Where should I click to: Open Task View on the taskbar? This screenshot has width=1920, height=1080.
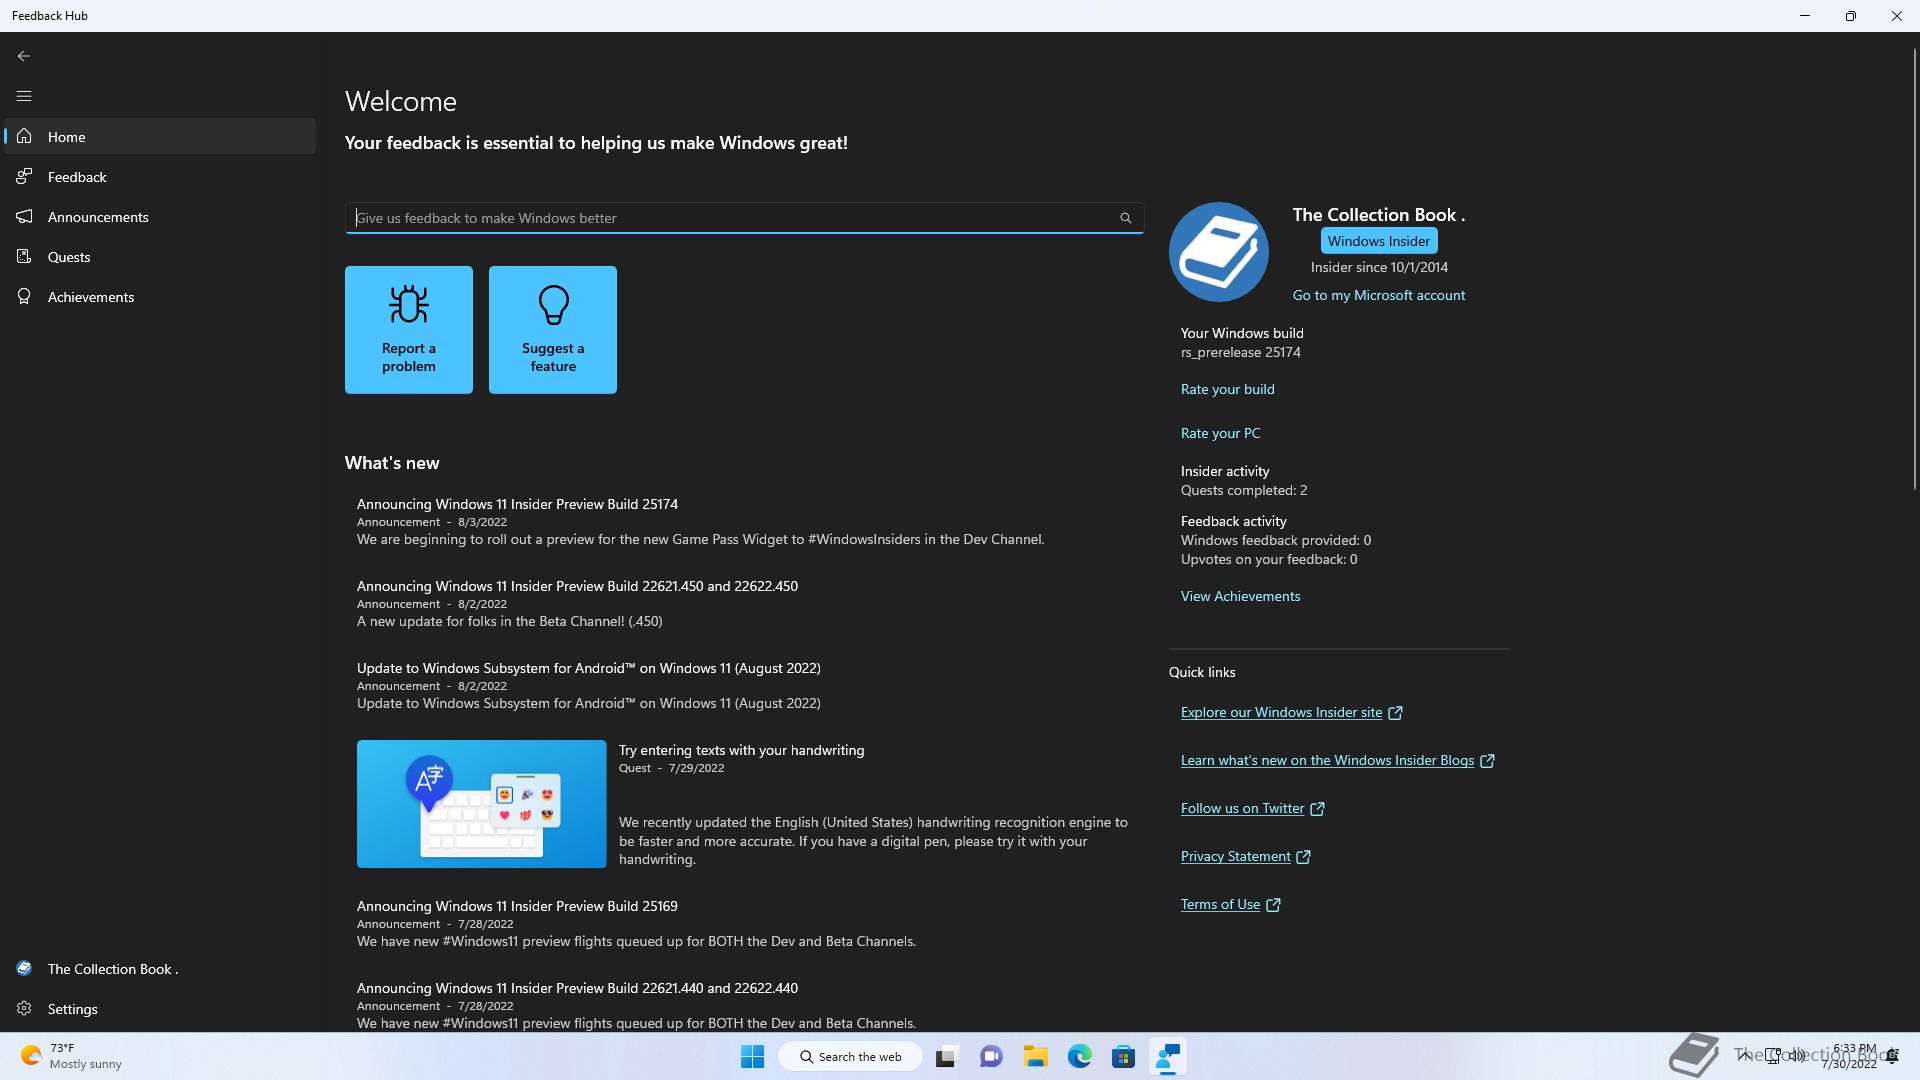coord(947,1056)
